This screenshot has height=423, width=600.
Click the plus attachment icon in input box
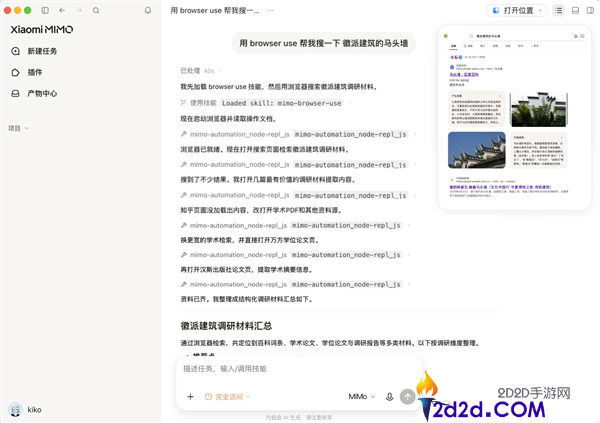click(x=191, y=397)
